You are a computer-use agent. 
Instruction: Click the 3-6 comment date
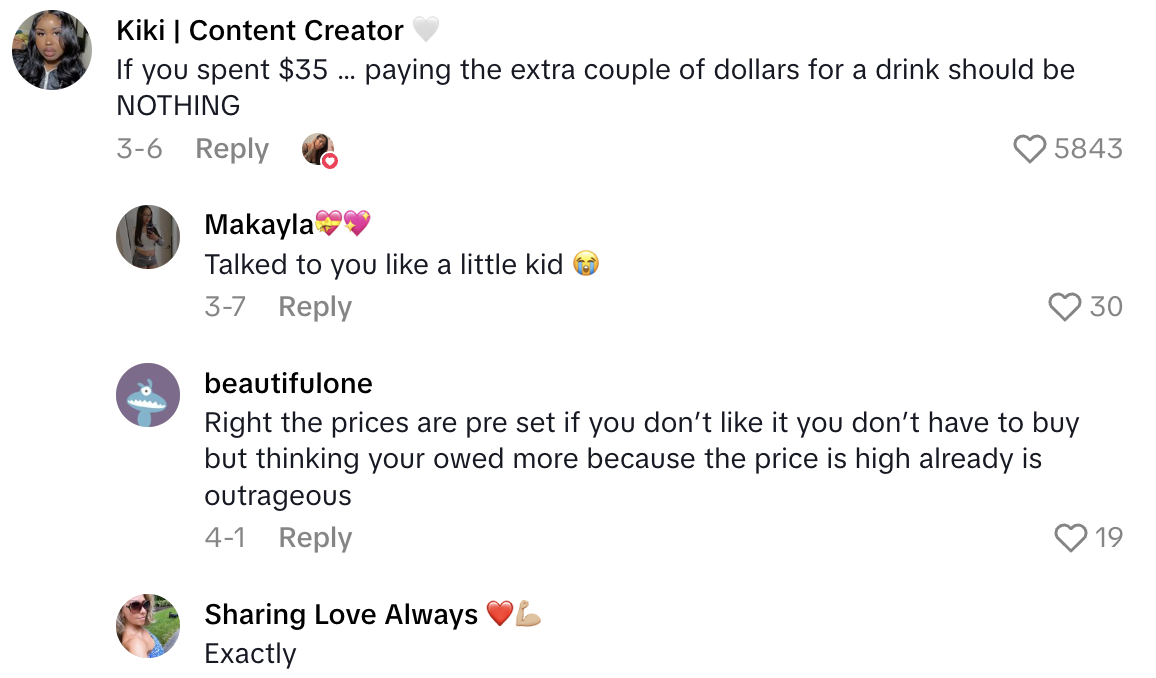click(139, 149)
